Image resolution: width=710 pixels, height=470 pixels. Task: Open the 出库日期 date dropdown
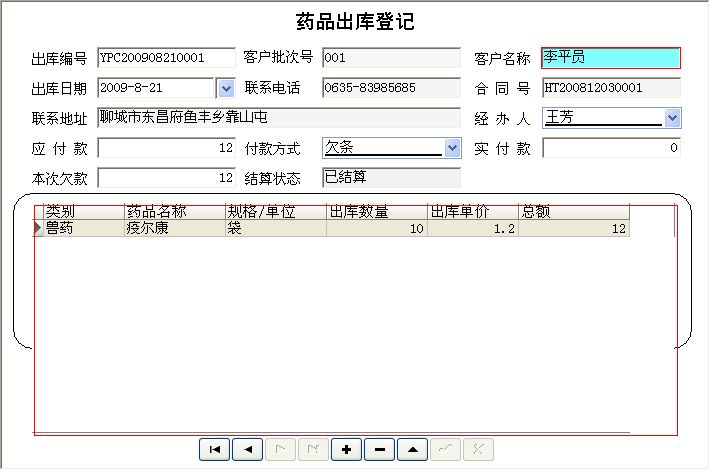pos(224,89)
